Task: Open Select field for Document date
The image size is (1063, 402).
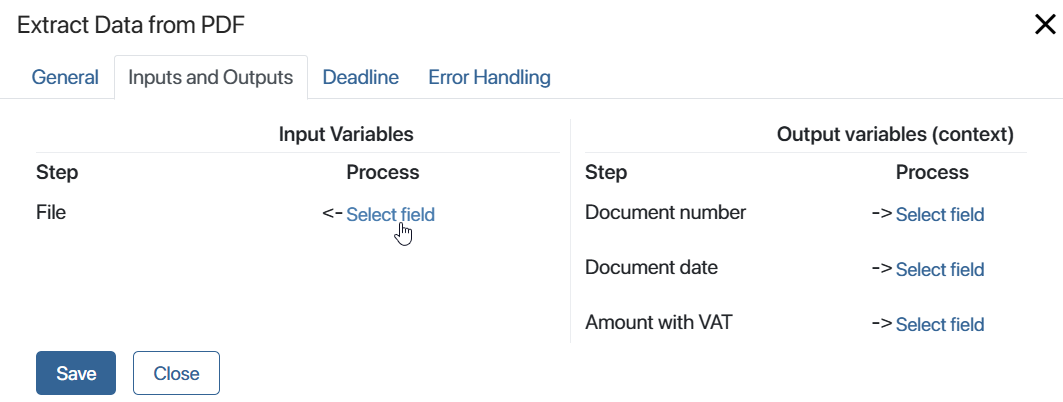Action: [940, 270]
